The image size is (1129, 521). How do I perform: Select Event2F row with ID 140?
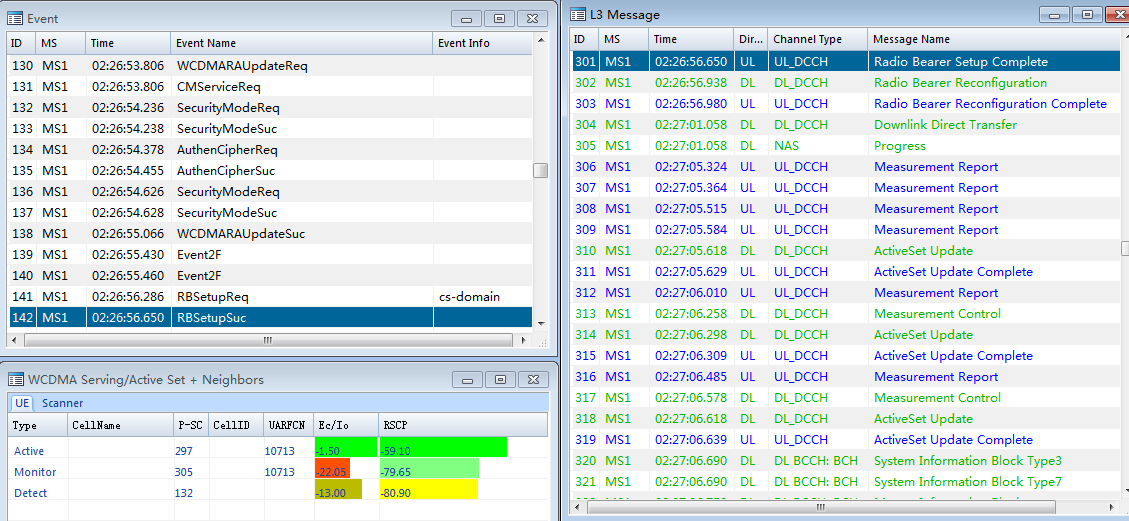(x=270, y=276)
